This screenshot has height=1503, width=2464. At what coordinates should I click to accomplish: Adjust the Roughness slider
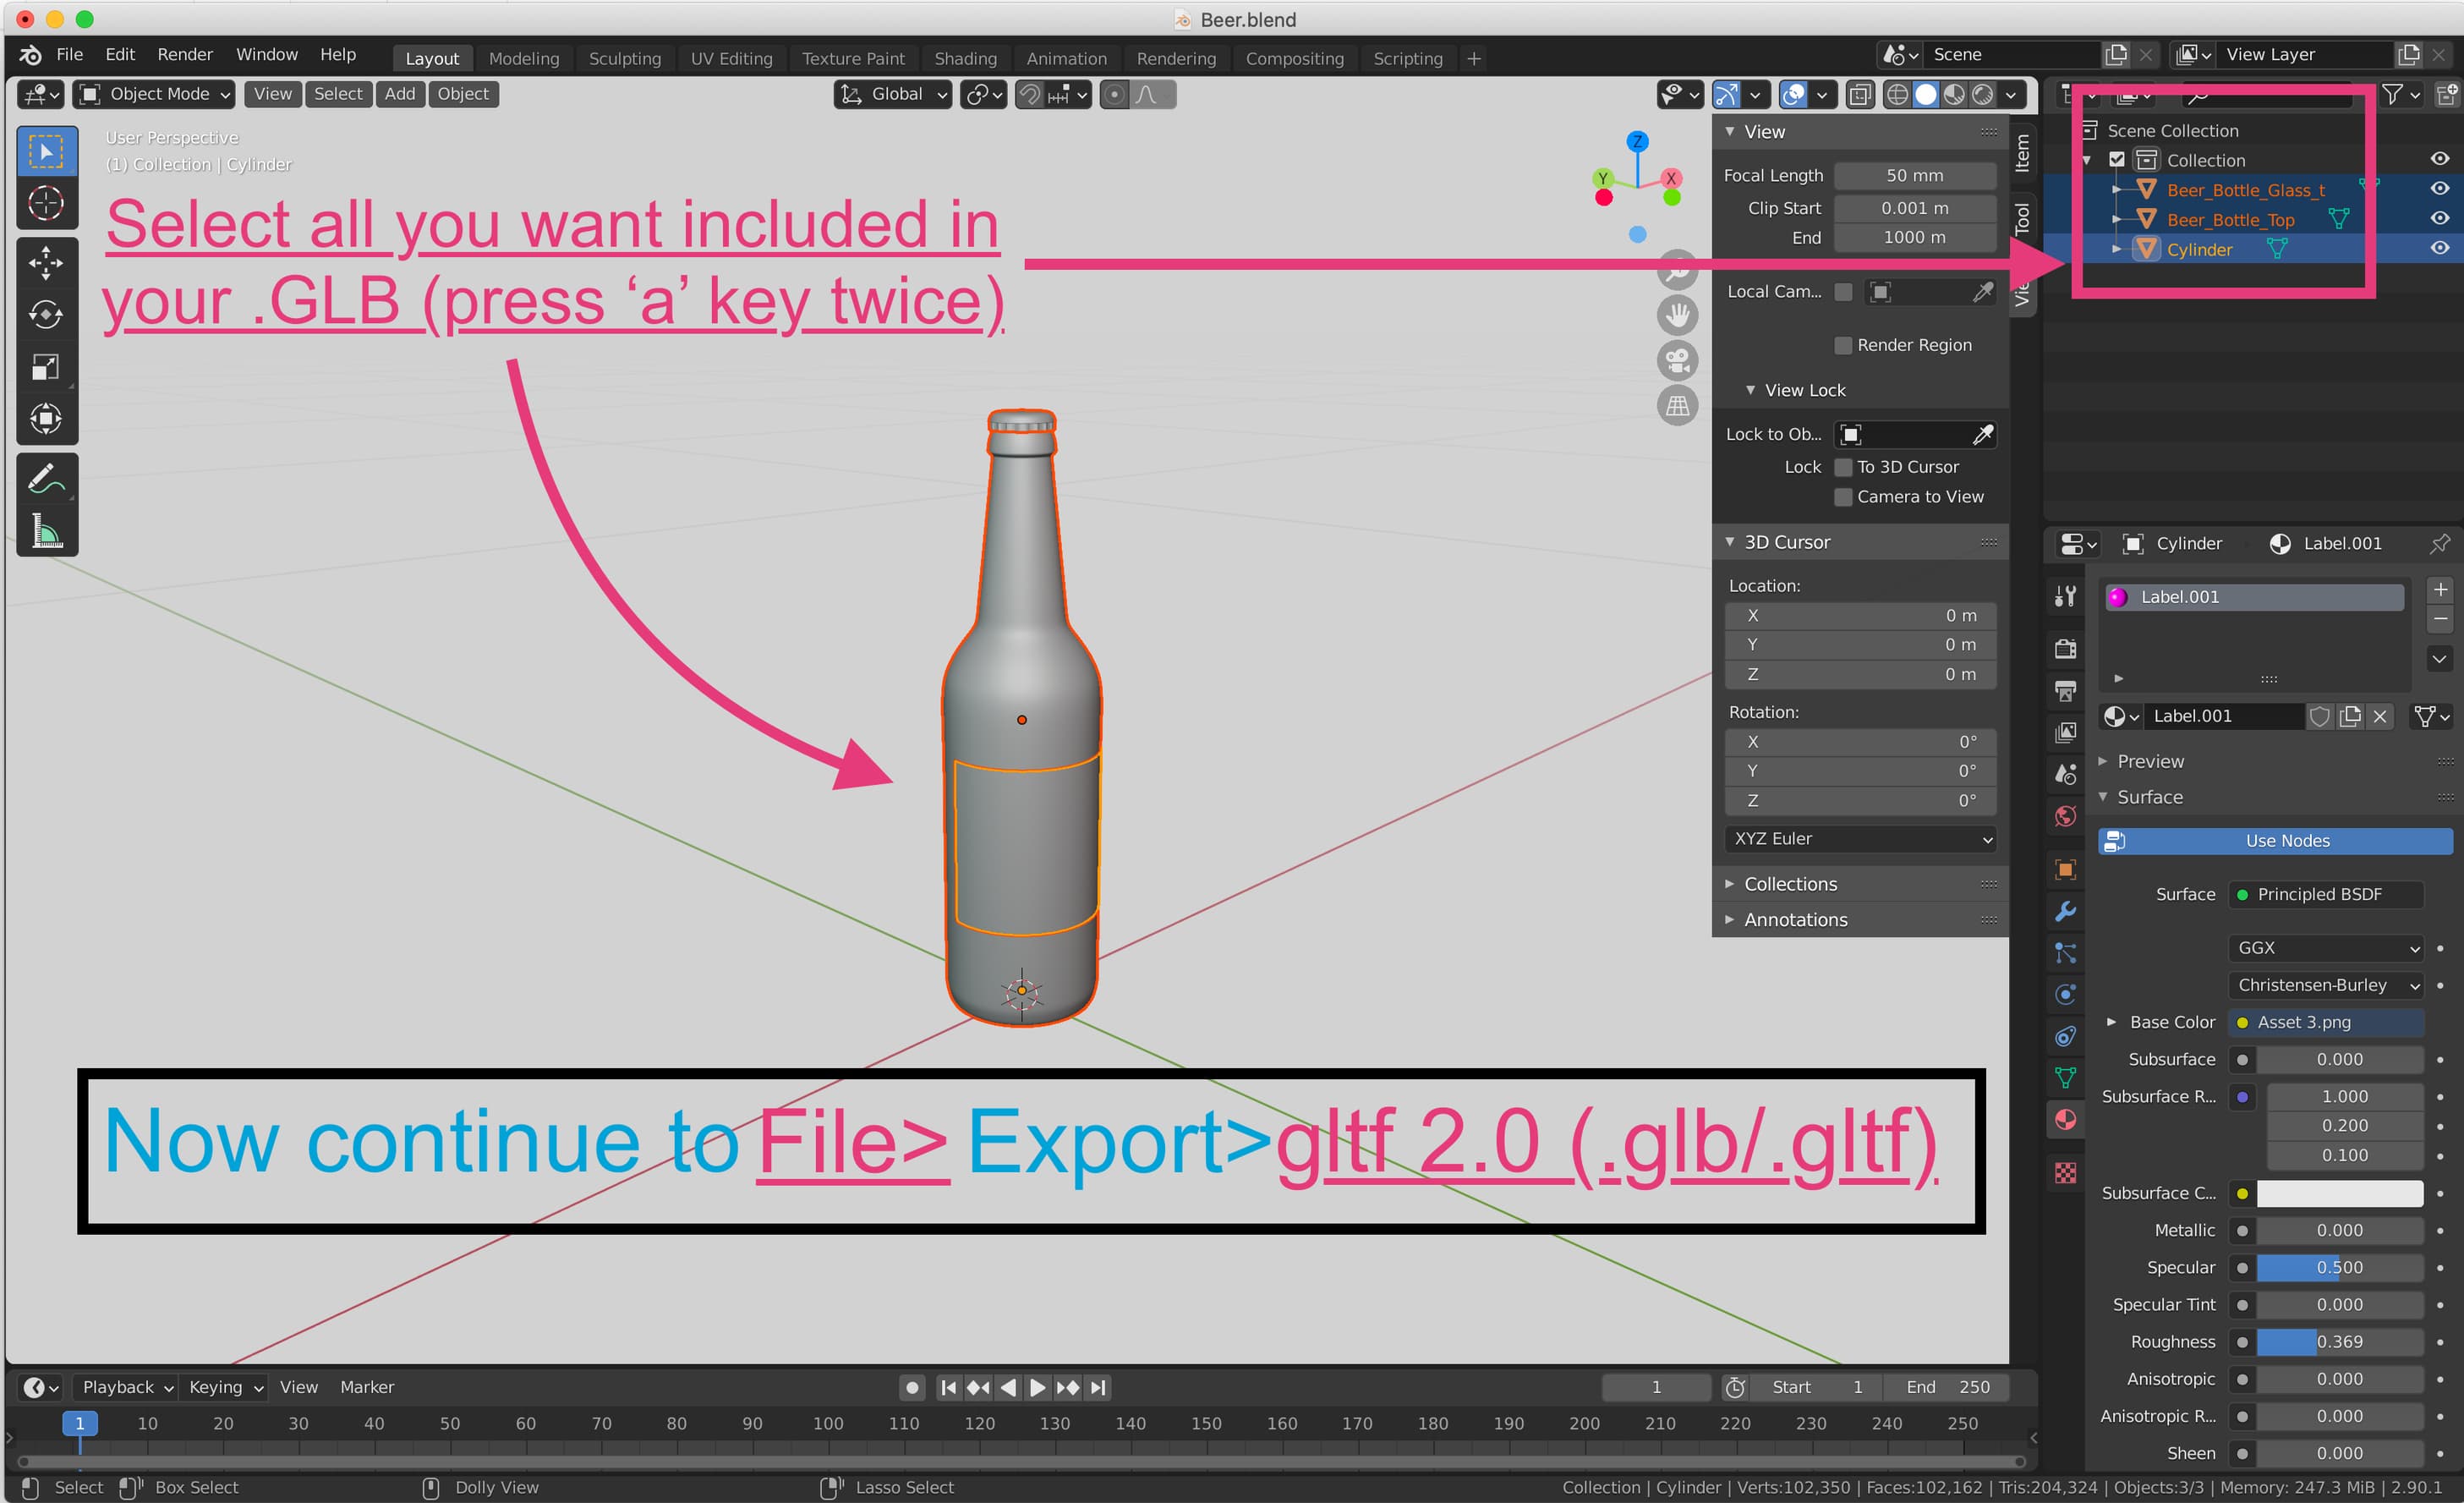2339,1341
